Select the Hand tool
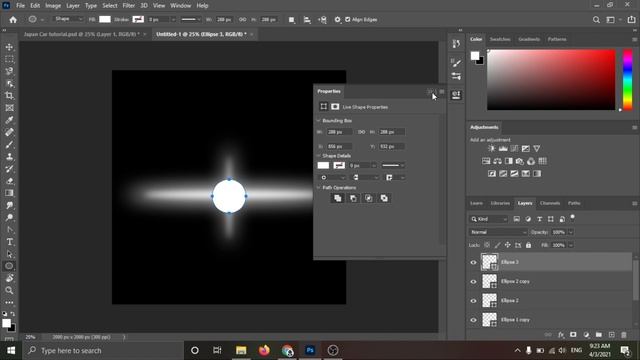This screenshot has height=360, width=640. click(9, 278)
